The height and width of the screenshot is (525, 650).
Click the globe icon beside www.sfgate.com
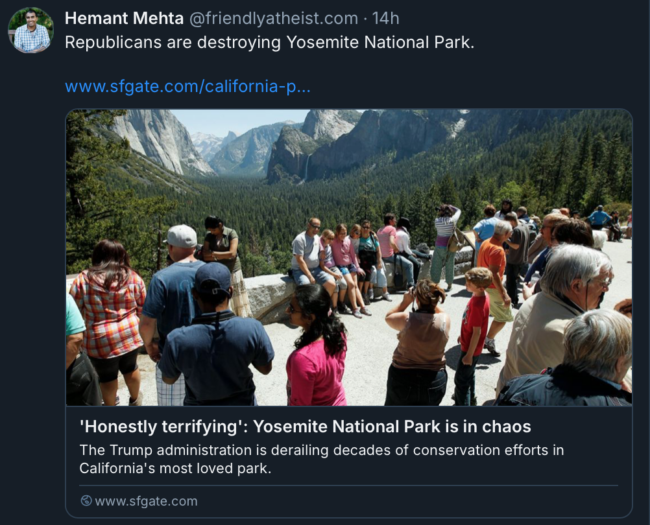pyautogui.click(x=86, y=501)
